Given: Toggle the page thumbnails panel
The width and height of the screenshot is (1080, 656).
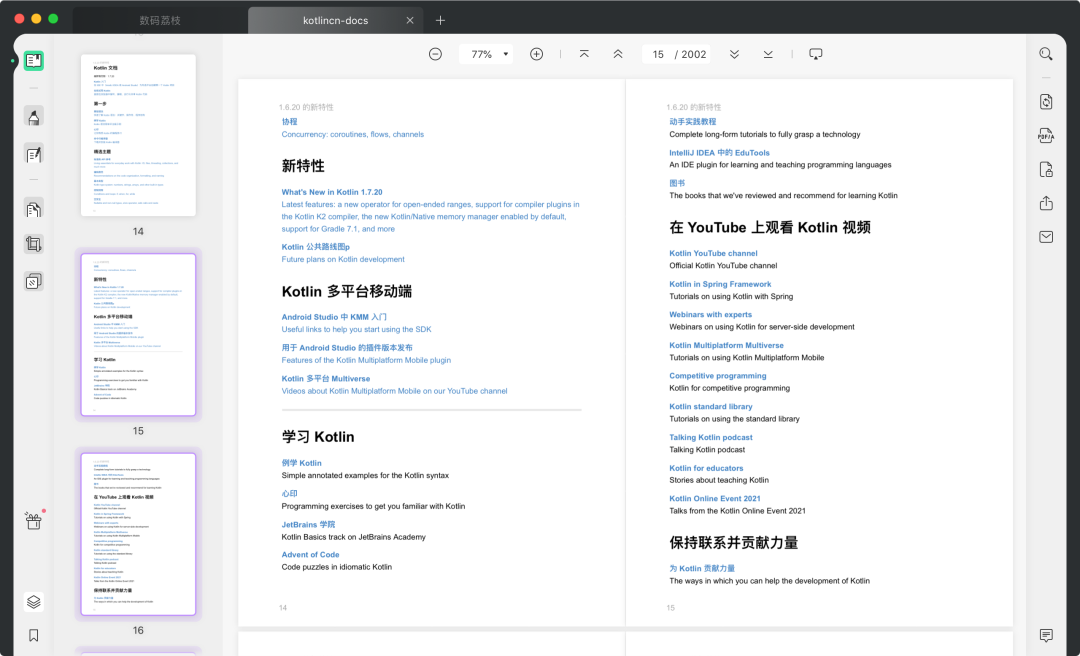Looking at the screenshot, I should pyautogui.click(x=33, y=60).
